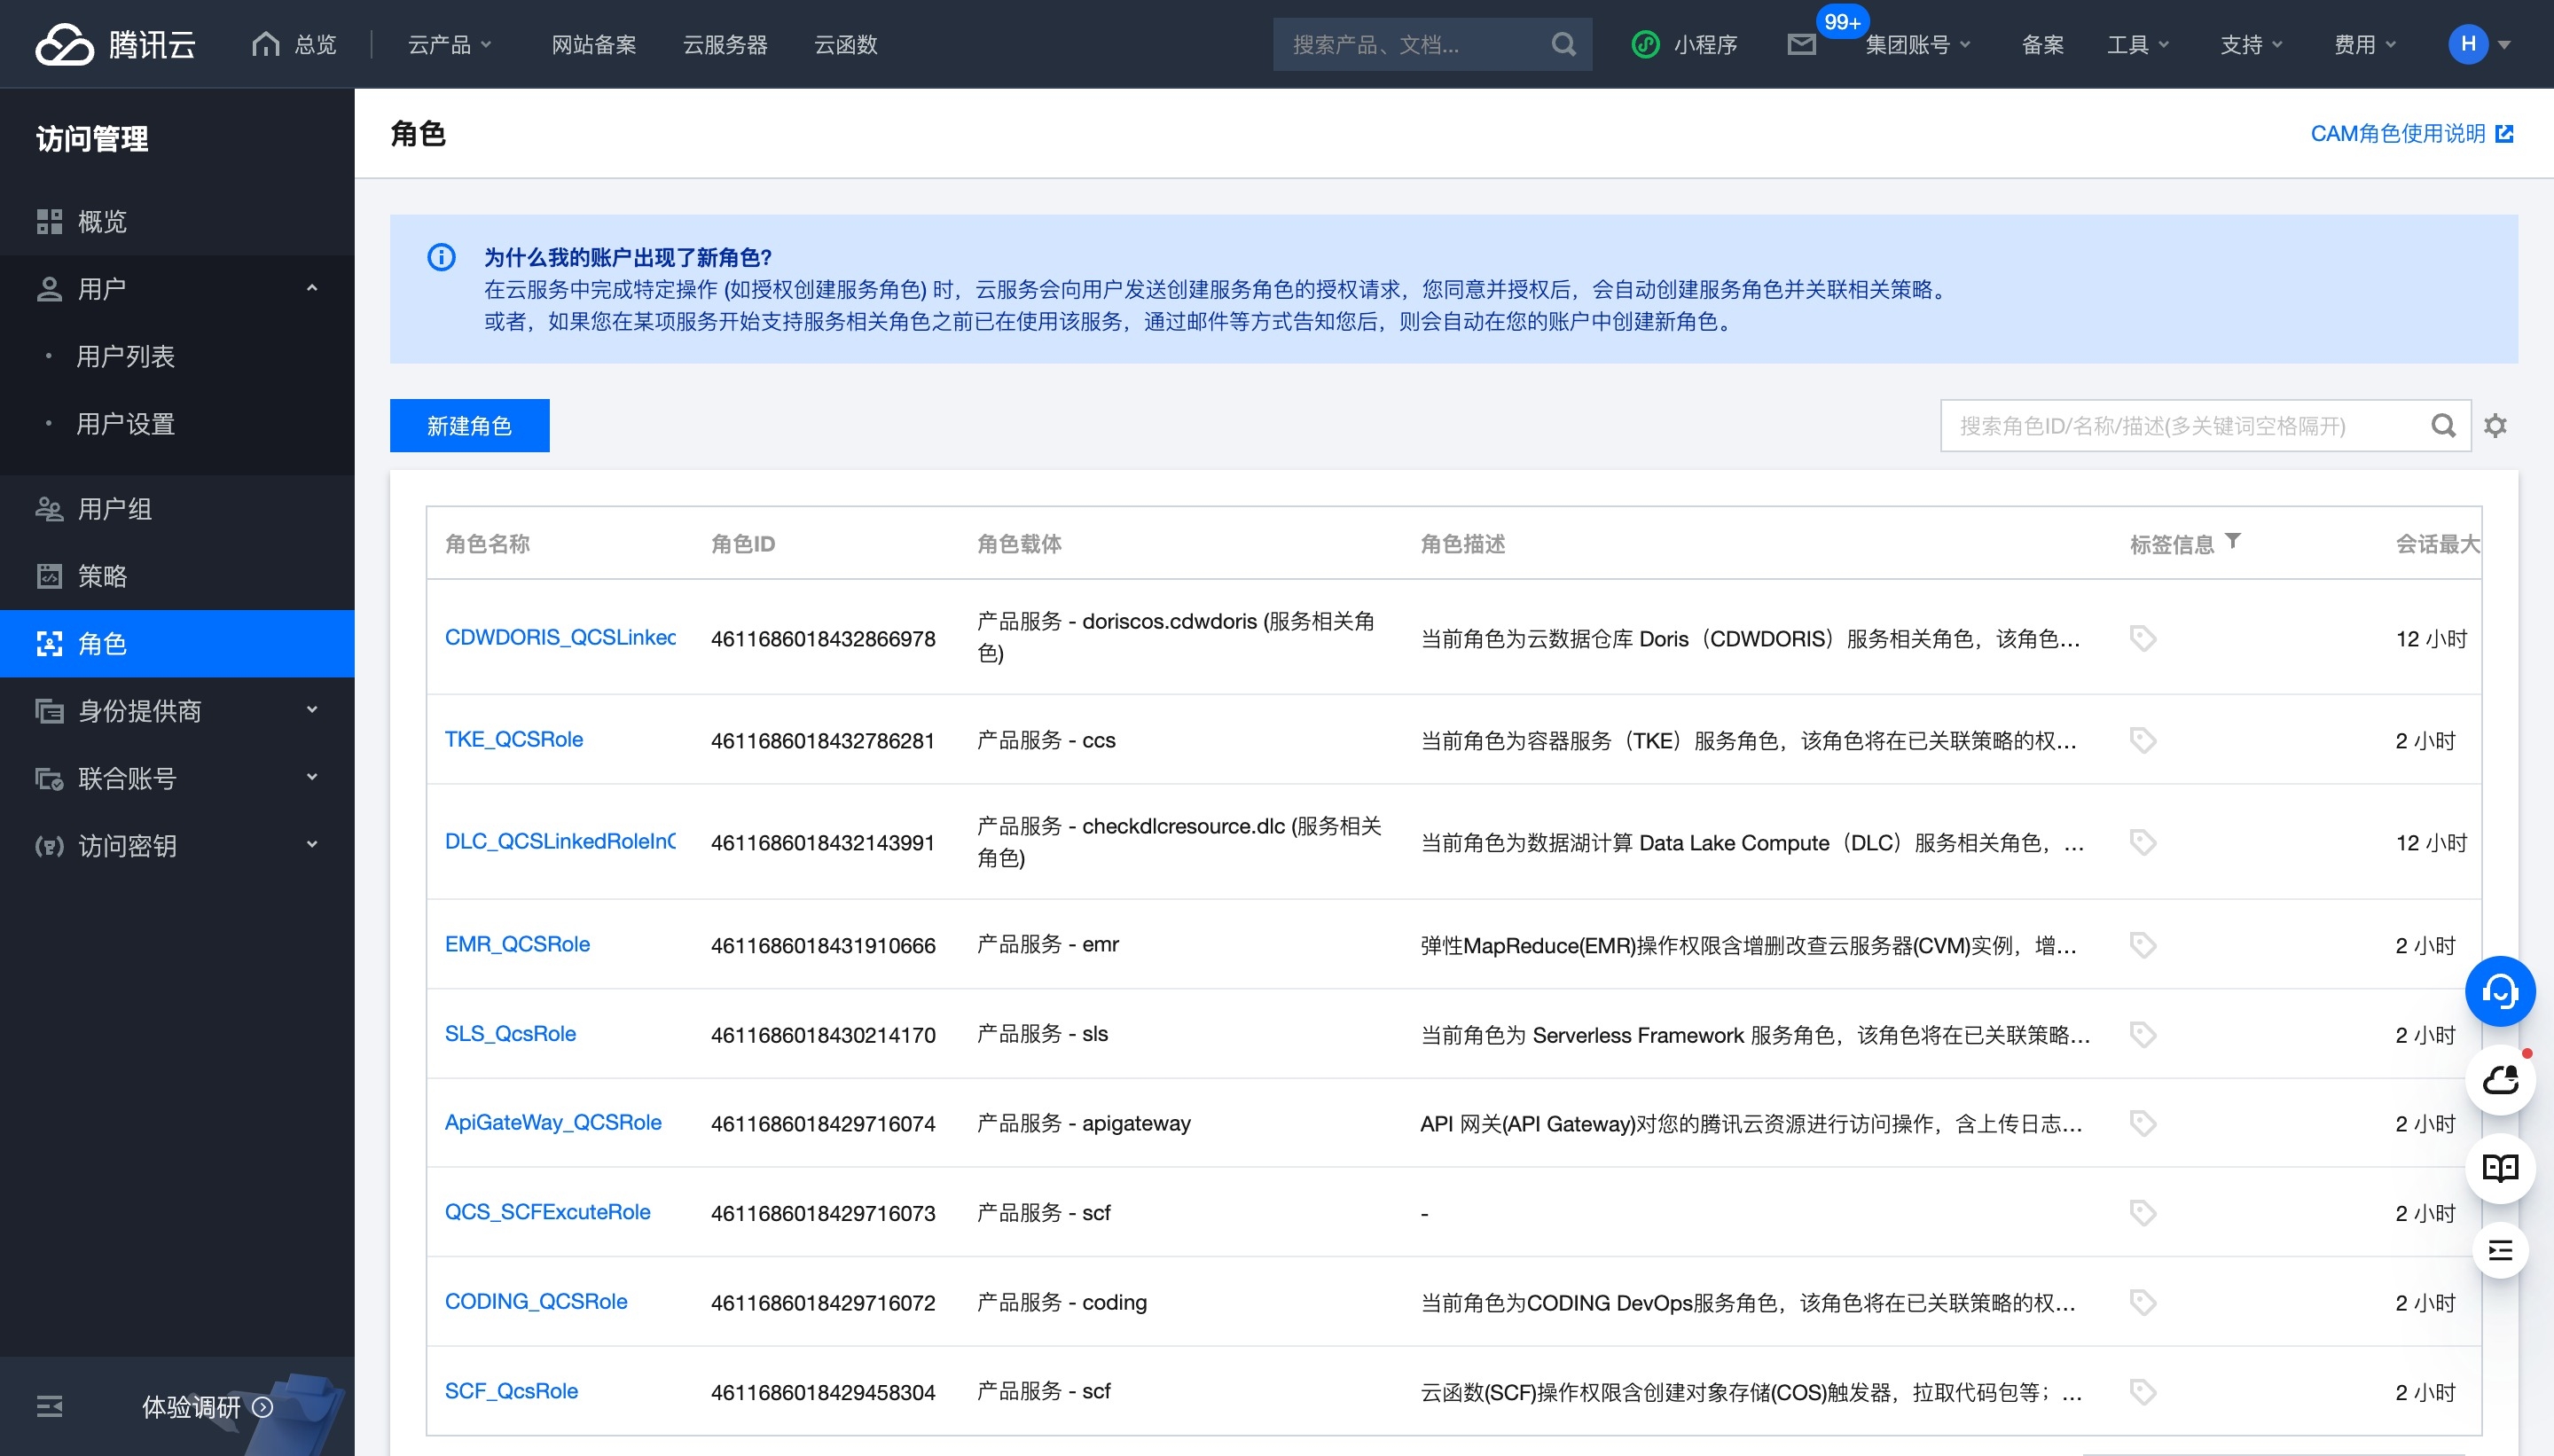Click the role search magnifier icon
The height and width of the screenshot is (1456, 2554).
(2443, 426)
